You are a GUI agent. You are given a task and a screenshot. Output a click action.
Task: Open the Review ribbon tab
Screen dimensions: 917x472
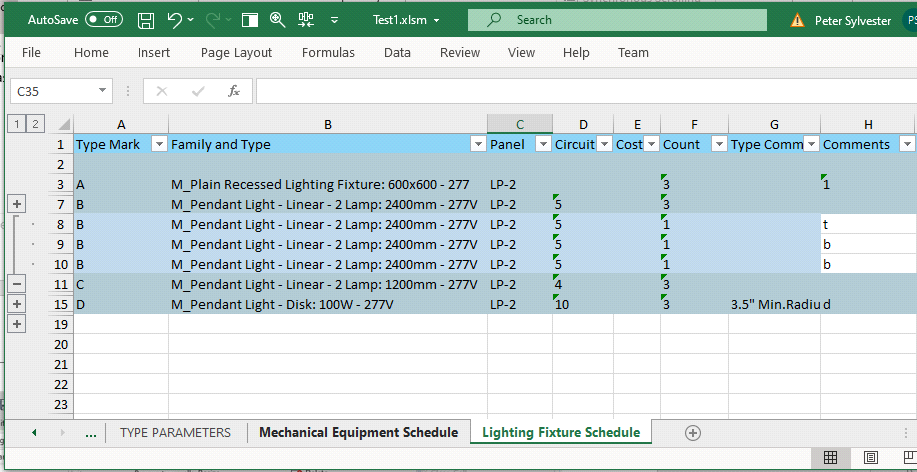[460, 53]
